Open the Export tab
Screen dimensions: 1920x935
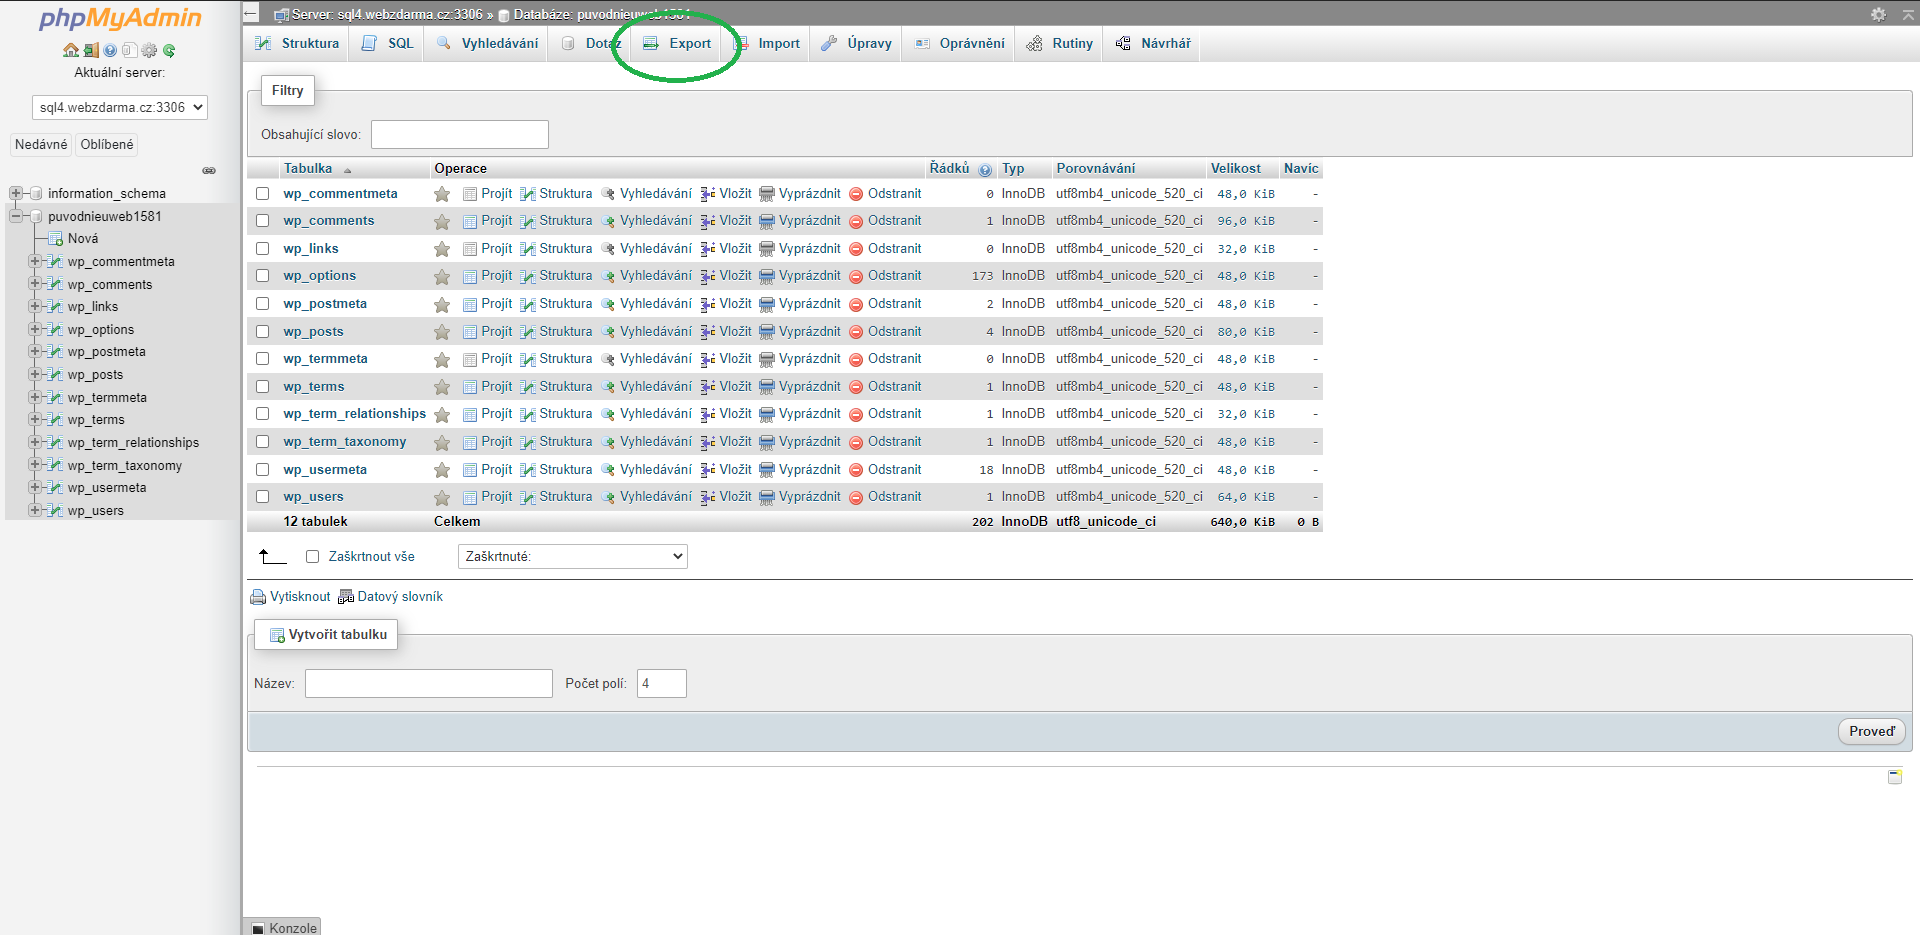pyautogui.click(x=677, y=44)
